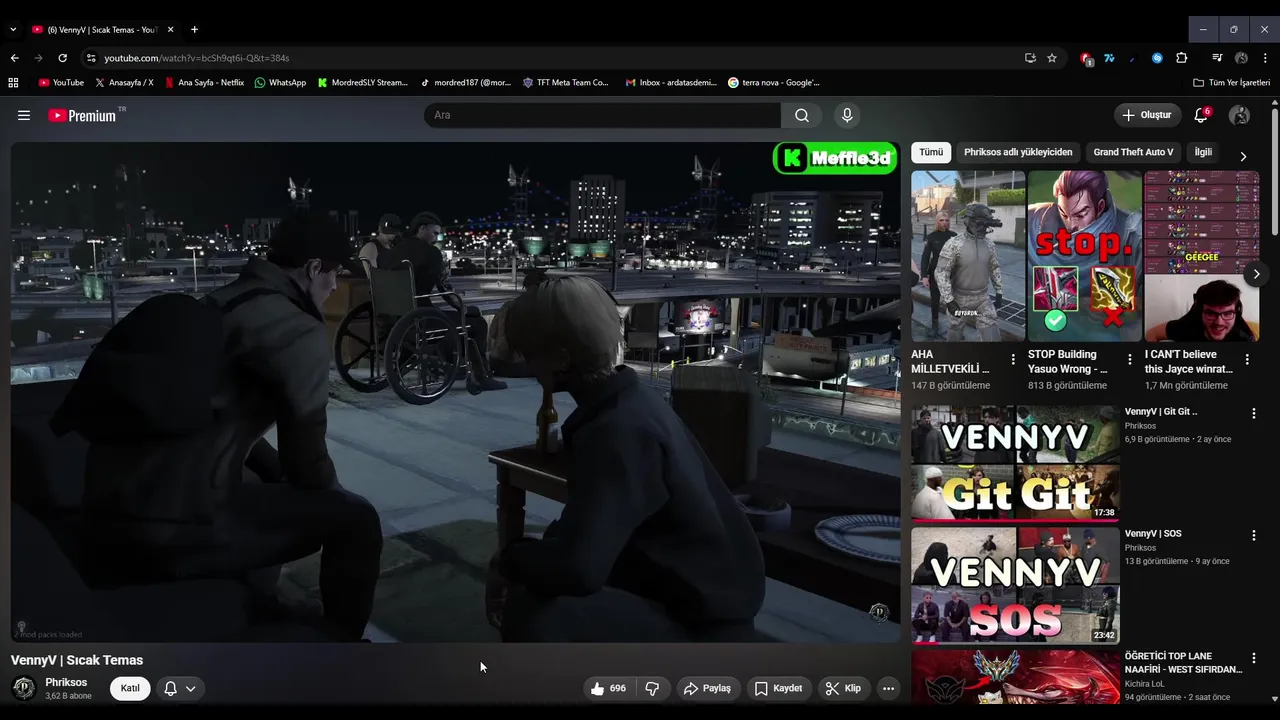
Task: Open a new browser tab
Action: coord(194,29)
